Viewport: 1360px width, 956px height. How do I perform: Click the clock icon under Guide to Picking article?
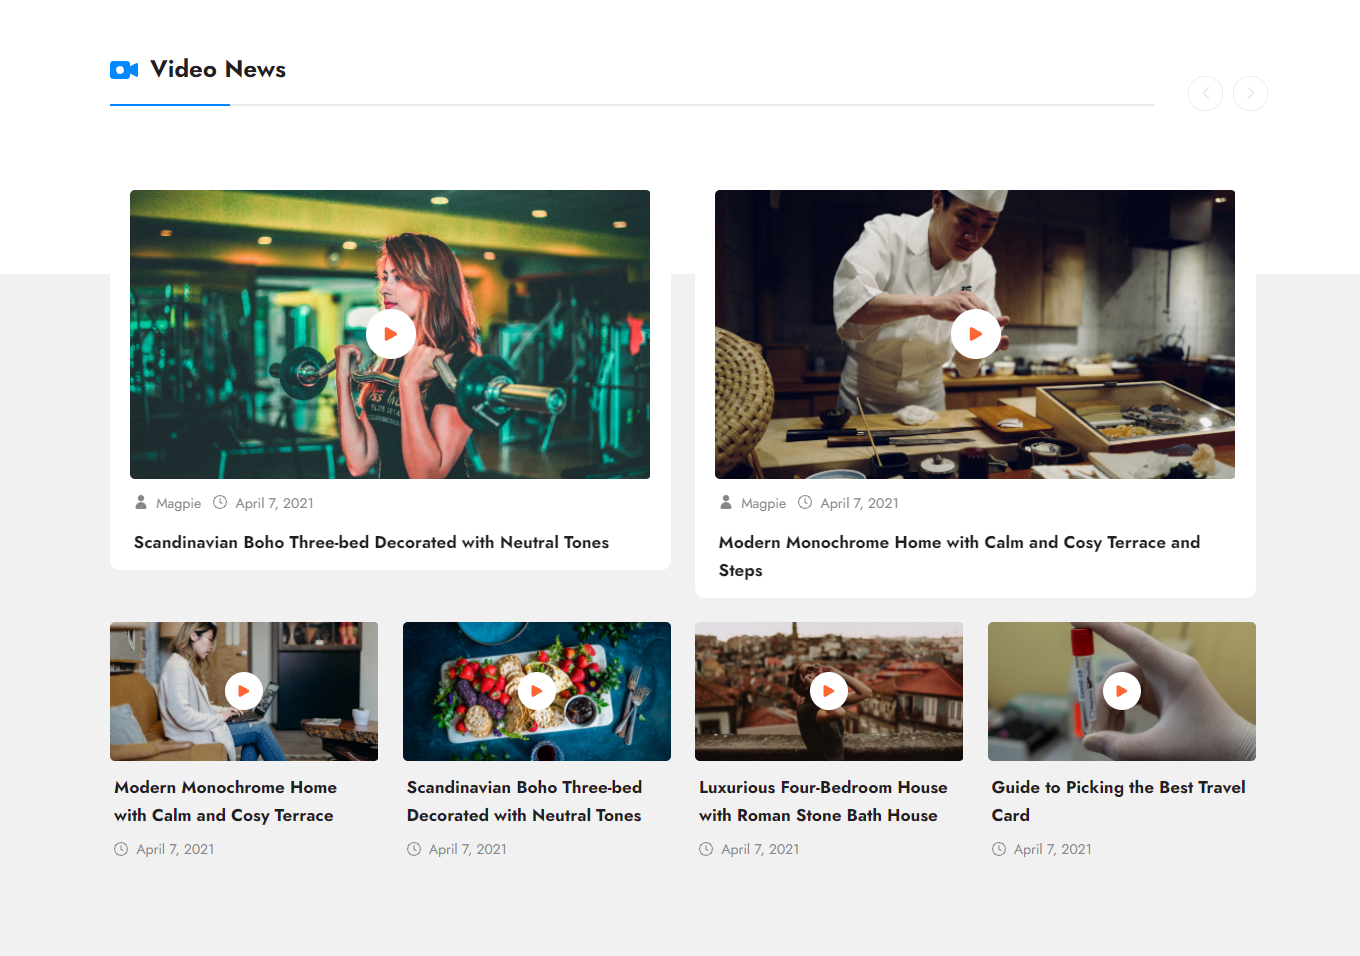coord(998,848)
